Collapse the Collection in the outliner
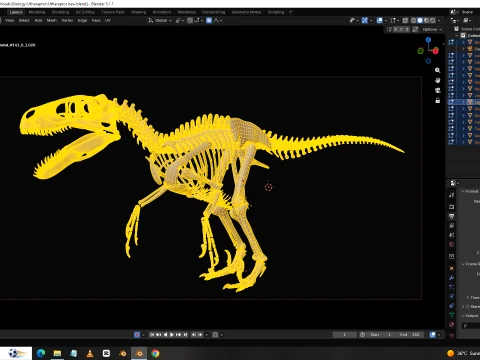 (457, 35)
